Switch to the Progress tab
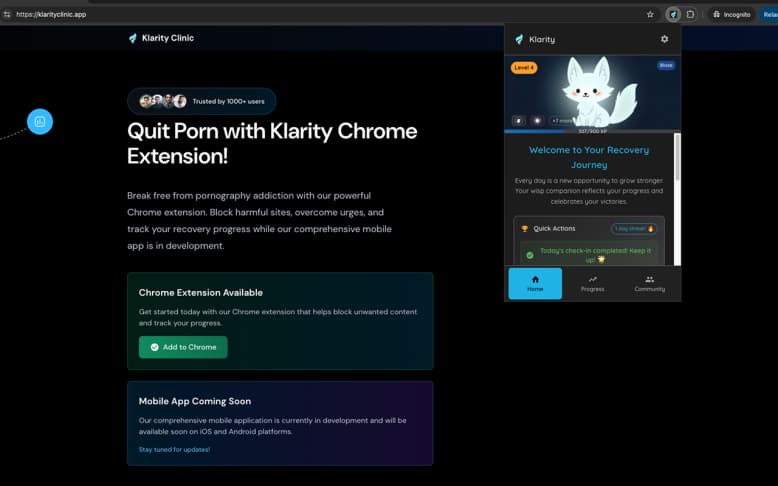This screenshot has height=486, width=778. [x=592, y=283]
